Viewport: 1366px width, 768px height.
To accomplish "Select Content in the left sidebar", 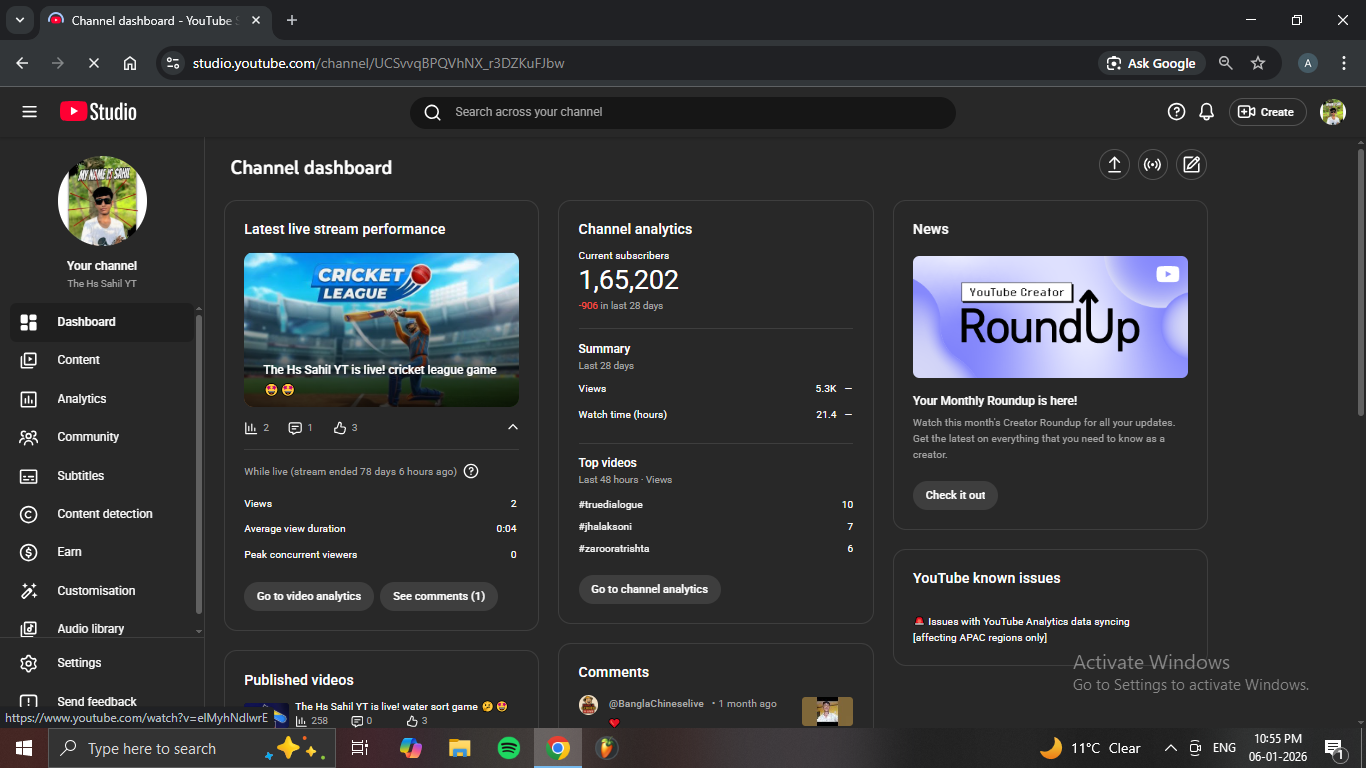I will (x=78, y=360).
